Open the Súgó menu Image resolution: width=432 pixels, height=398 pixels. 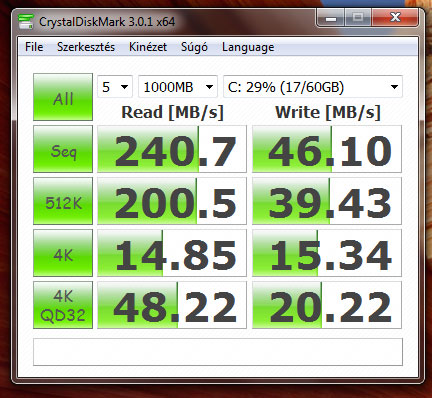194,47
